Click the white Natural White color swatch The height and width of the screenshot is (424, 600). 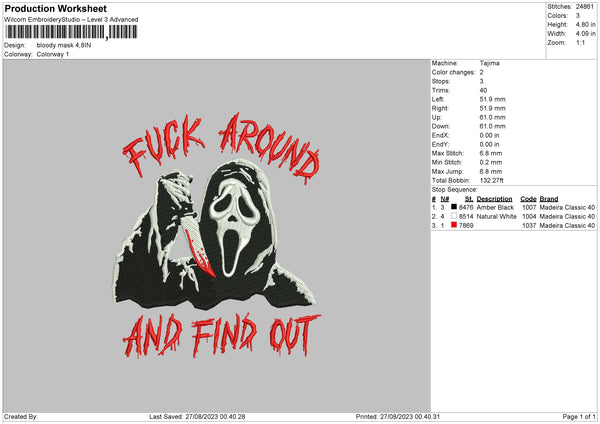(454, 216)
